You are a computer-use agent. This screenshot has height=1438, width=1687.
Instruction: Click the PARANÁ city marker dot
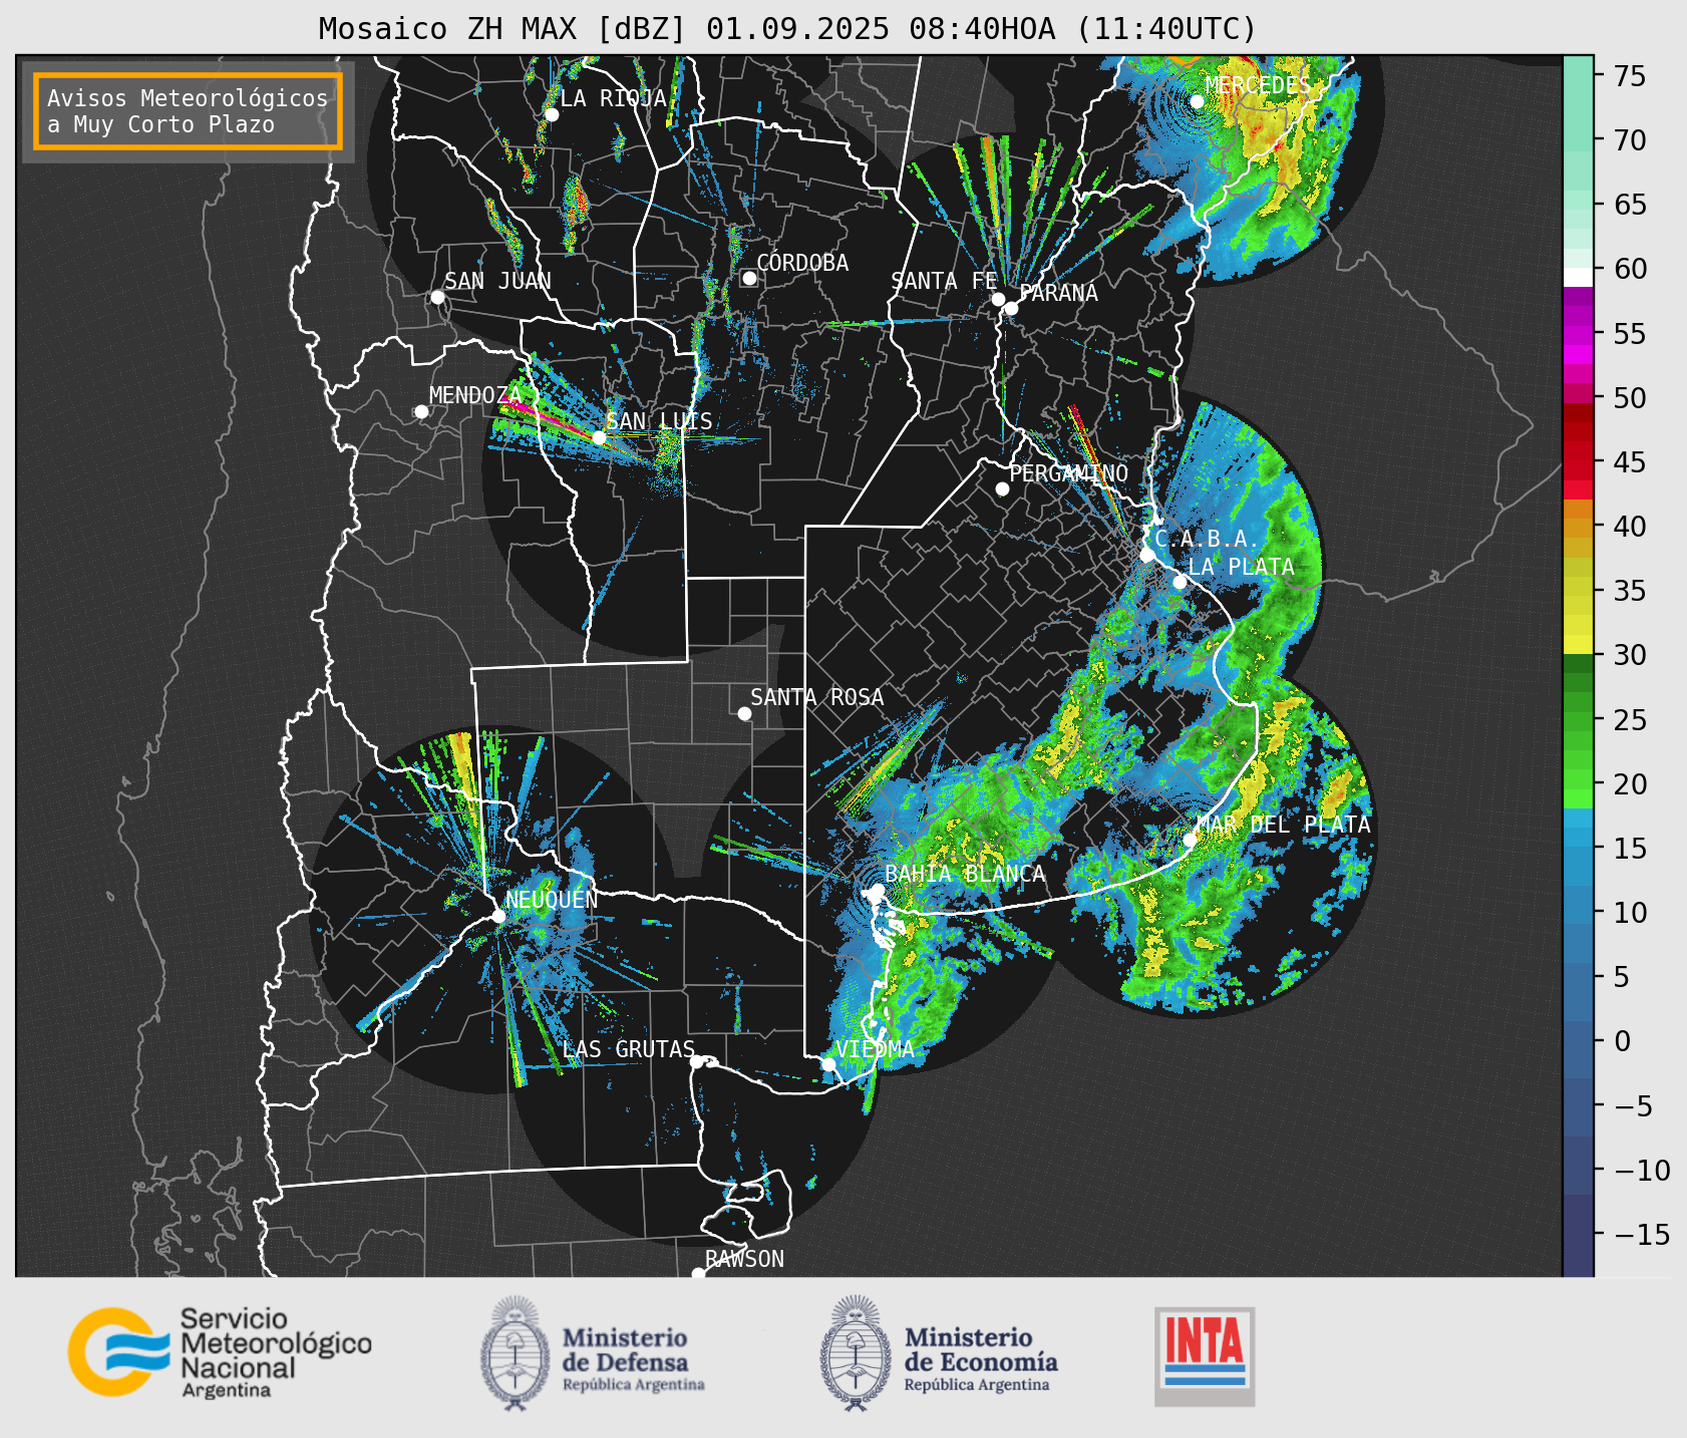pyautogui.click(x=1011, y=308)
